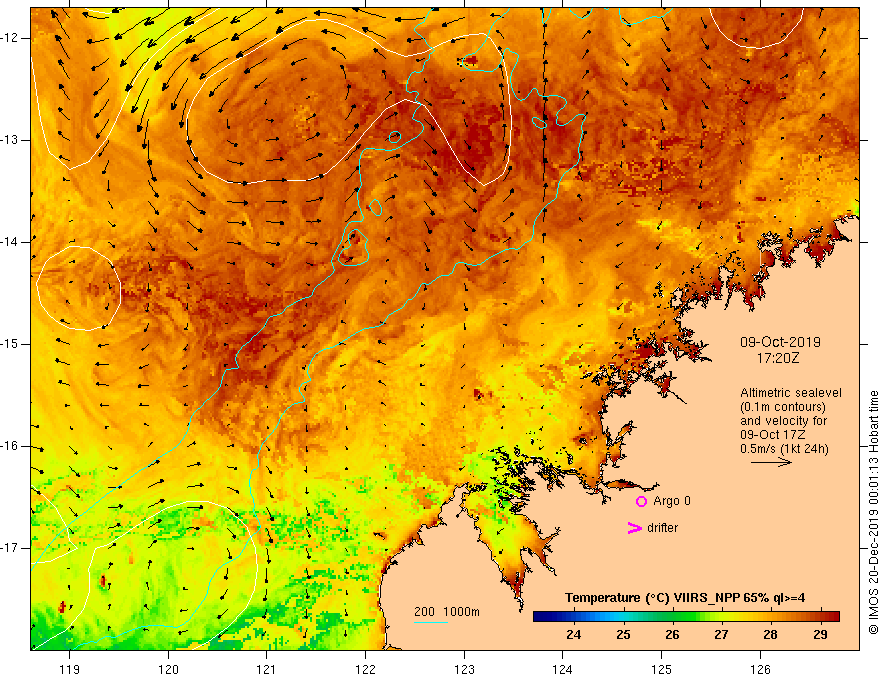Click the colorbar value 28
This screenshot has height=680, width=880.
point(771,635)
